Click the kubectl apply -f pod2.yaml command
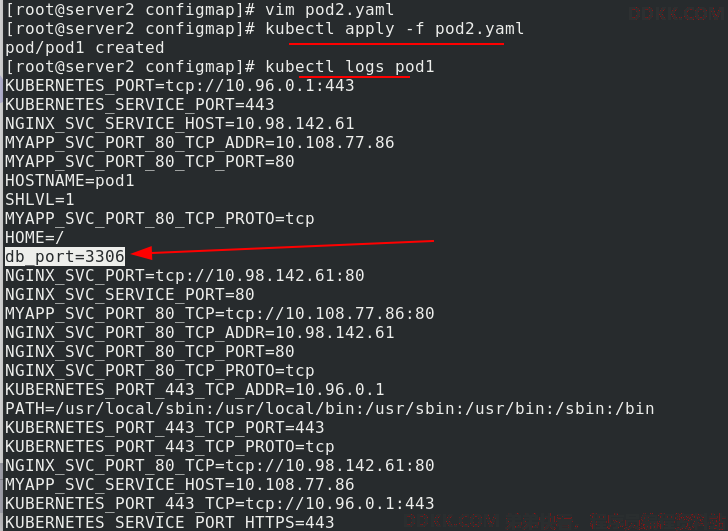728x531 pixels. click(x=395, y=29)
